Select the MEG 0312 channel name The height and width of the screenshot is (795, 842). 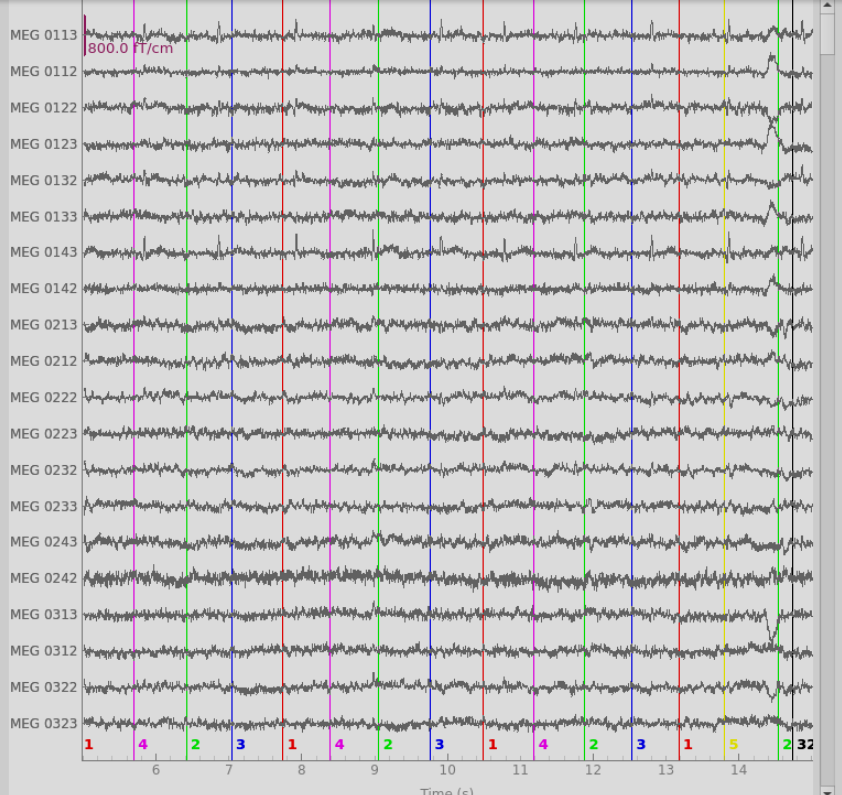pyautogui.click(x=43, y=651)
